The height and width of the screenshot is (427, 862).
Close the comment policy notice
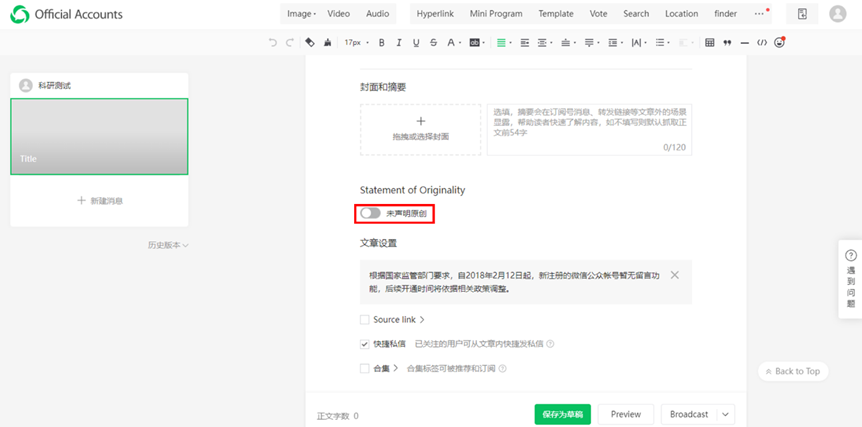[675, 275]
